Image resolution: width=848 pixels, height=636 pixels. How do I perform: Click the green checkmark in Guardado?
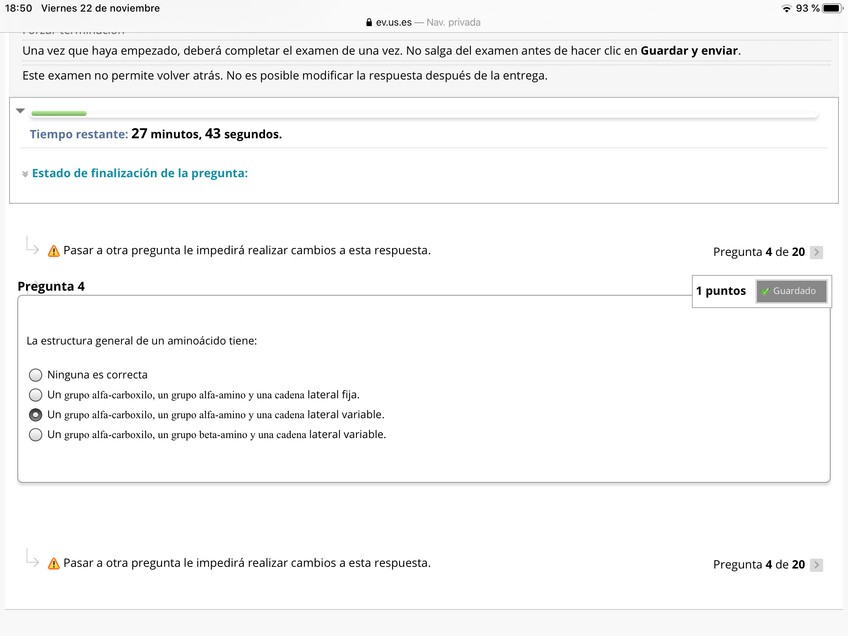[x=766, y=292]
